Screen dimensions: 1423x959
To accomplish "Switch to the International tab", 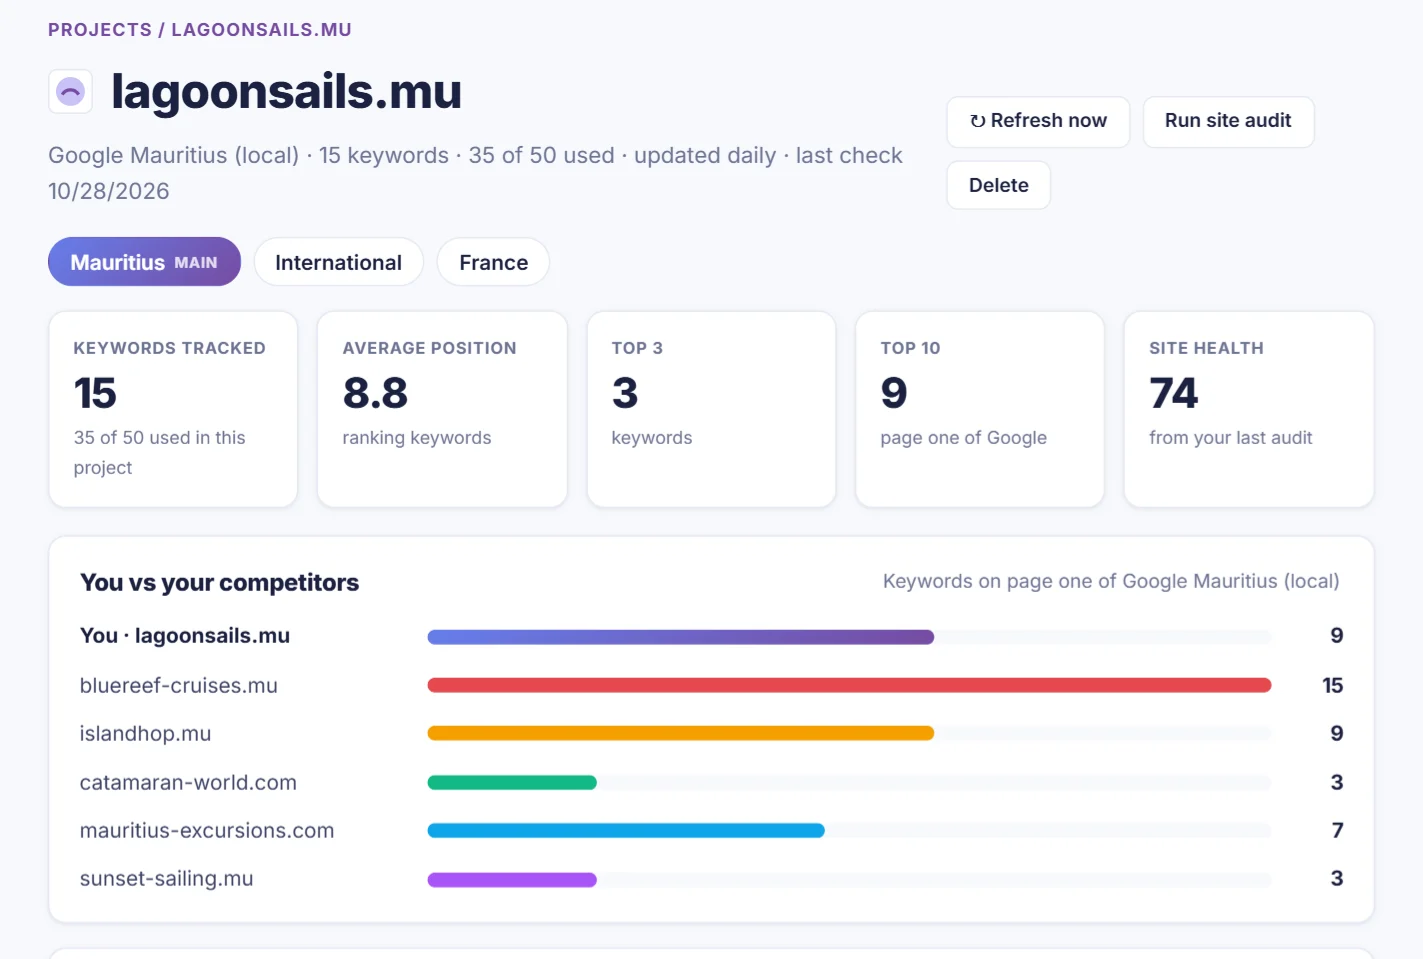I will click(338, 262).
